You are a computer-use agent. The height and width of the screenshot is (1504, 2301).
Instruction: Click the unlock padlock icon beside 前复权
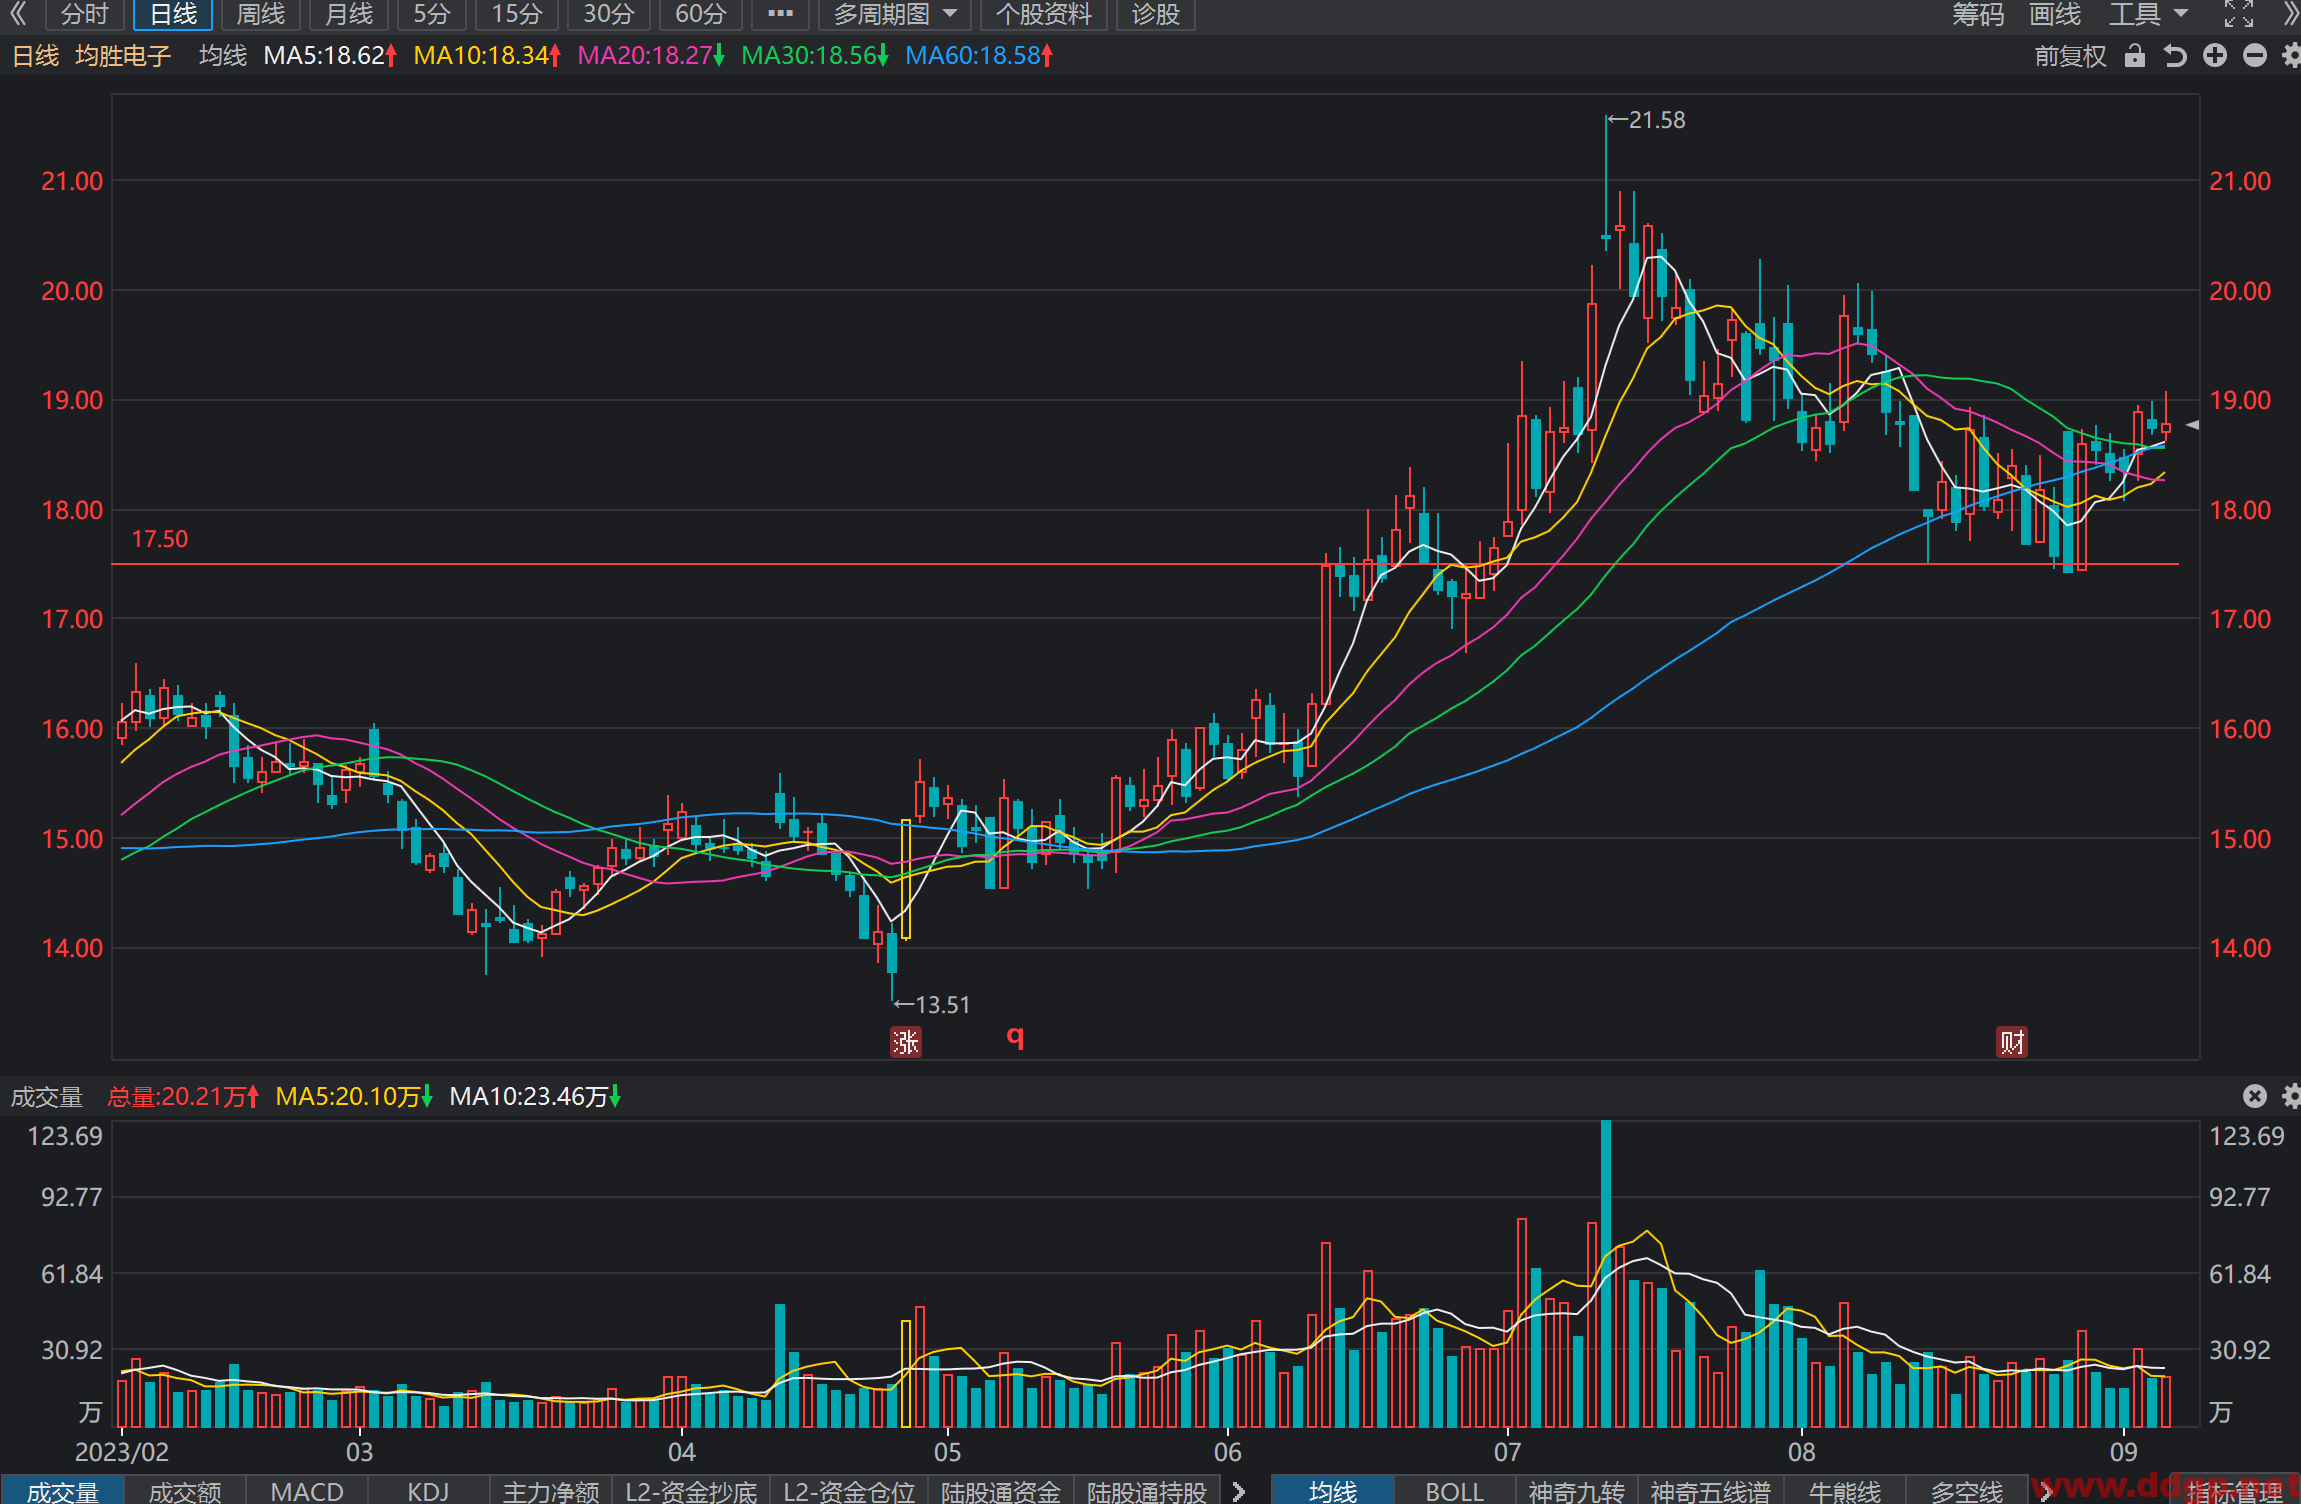click(2135, 56)
